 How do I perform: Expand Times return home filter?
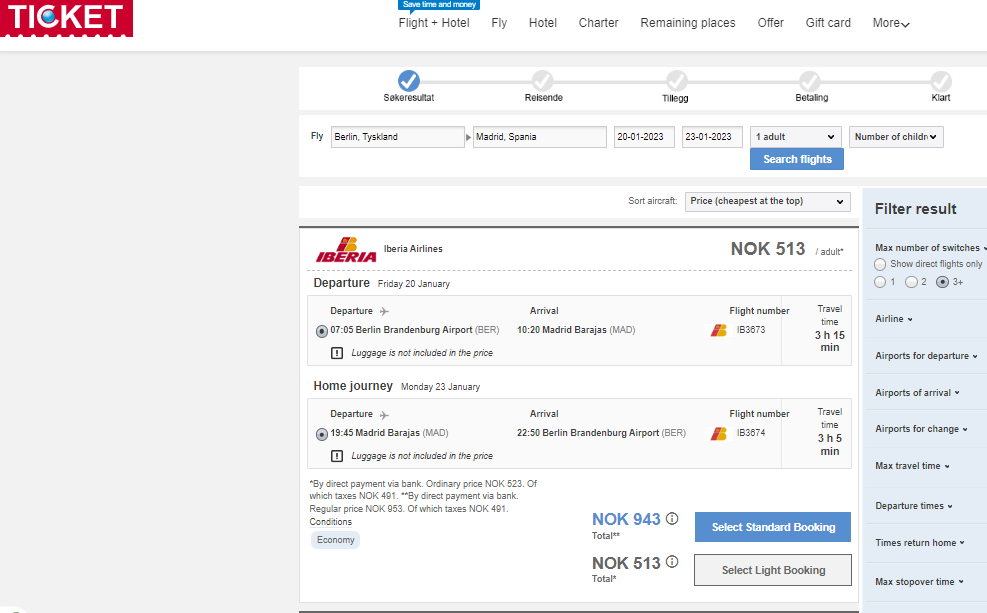click(x=920, y=543)
